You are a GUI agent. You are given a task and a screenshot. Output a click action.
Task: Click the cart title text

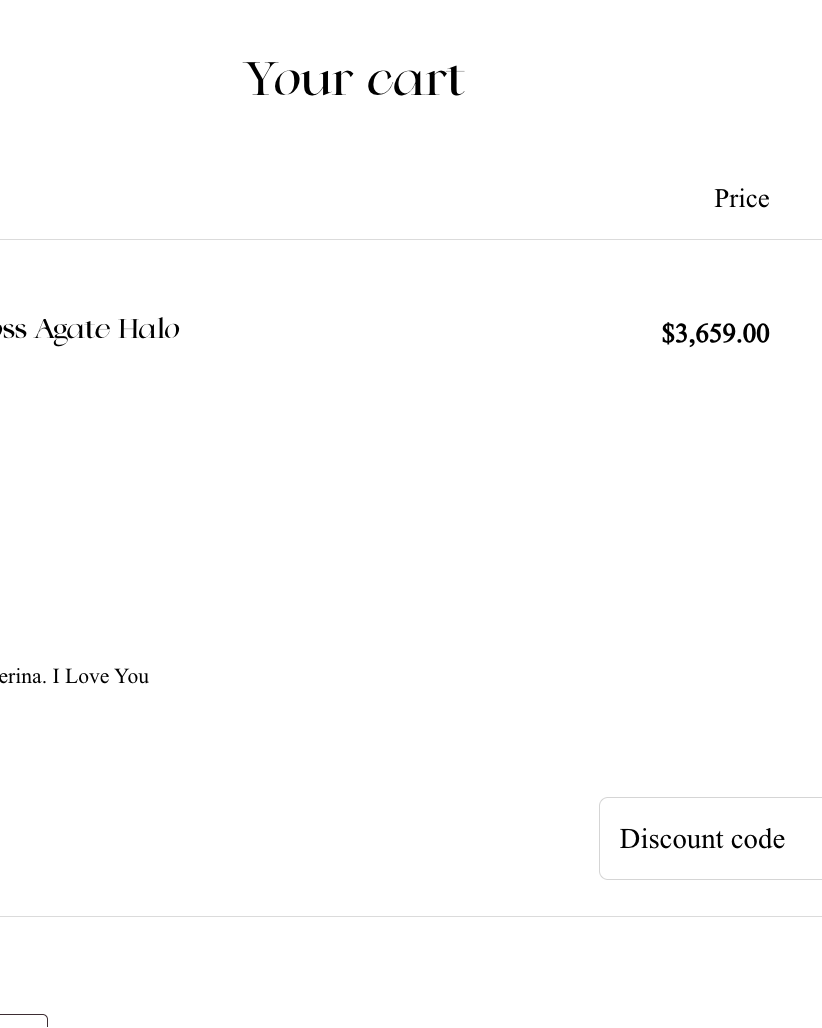[355, 80]
